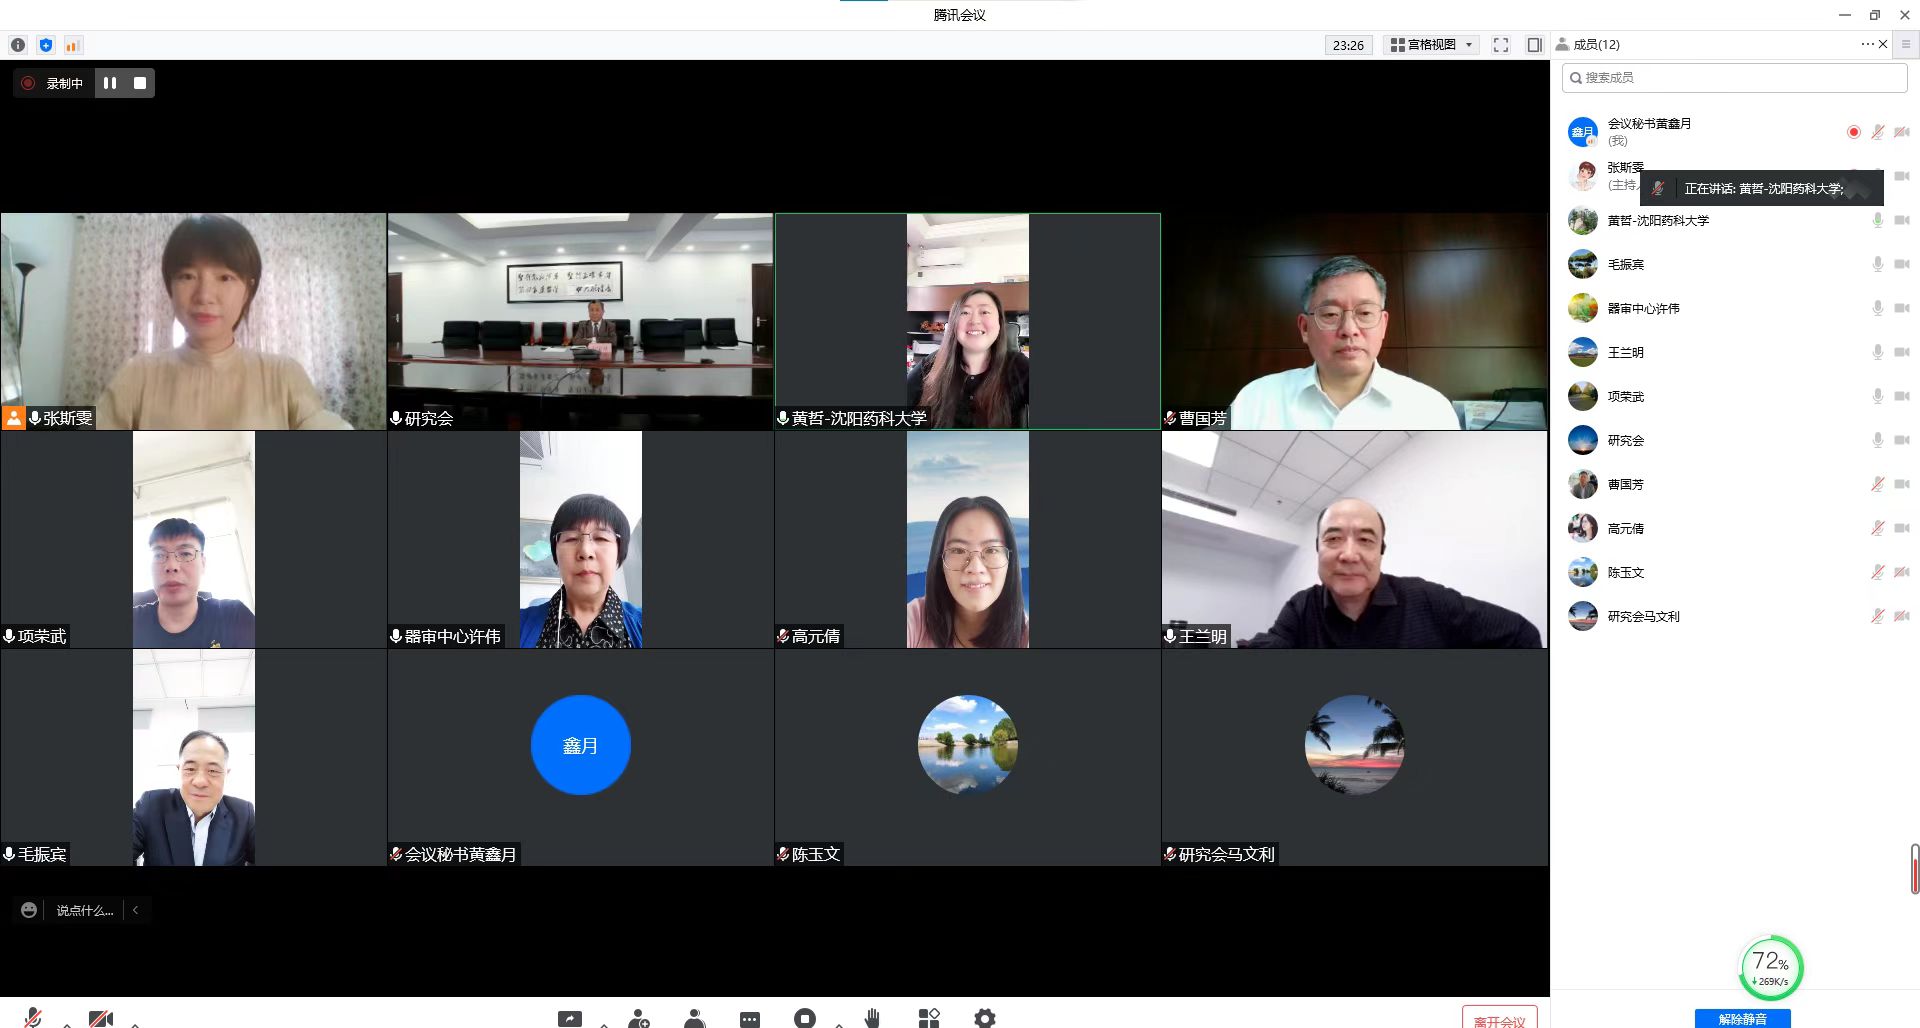The height and width of the screenshot is (1028, 1920).
Task: Toggle 陈玉文 camera icon in member list
Action: tap(1902, 572)
